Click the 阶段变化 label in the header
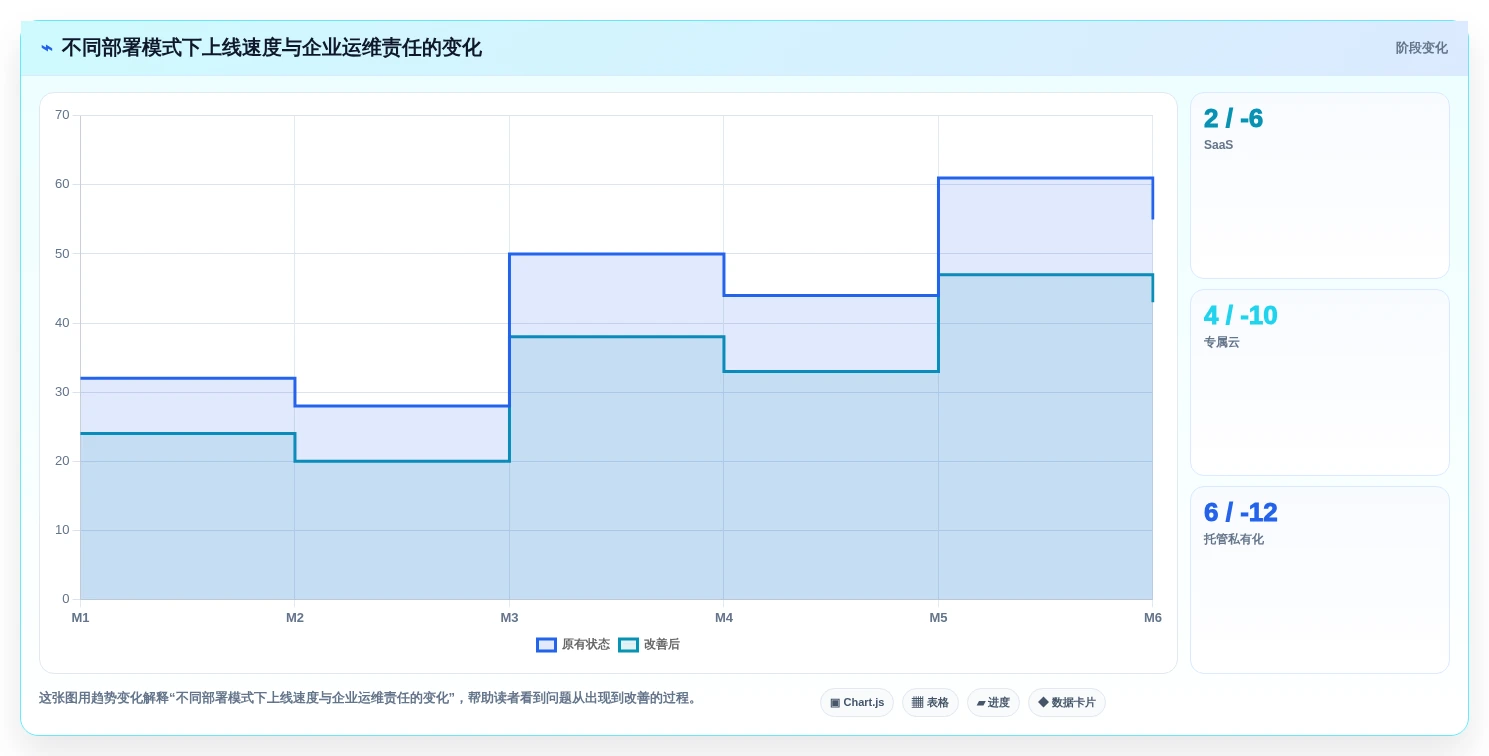 1421,48
